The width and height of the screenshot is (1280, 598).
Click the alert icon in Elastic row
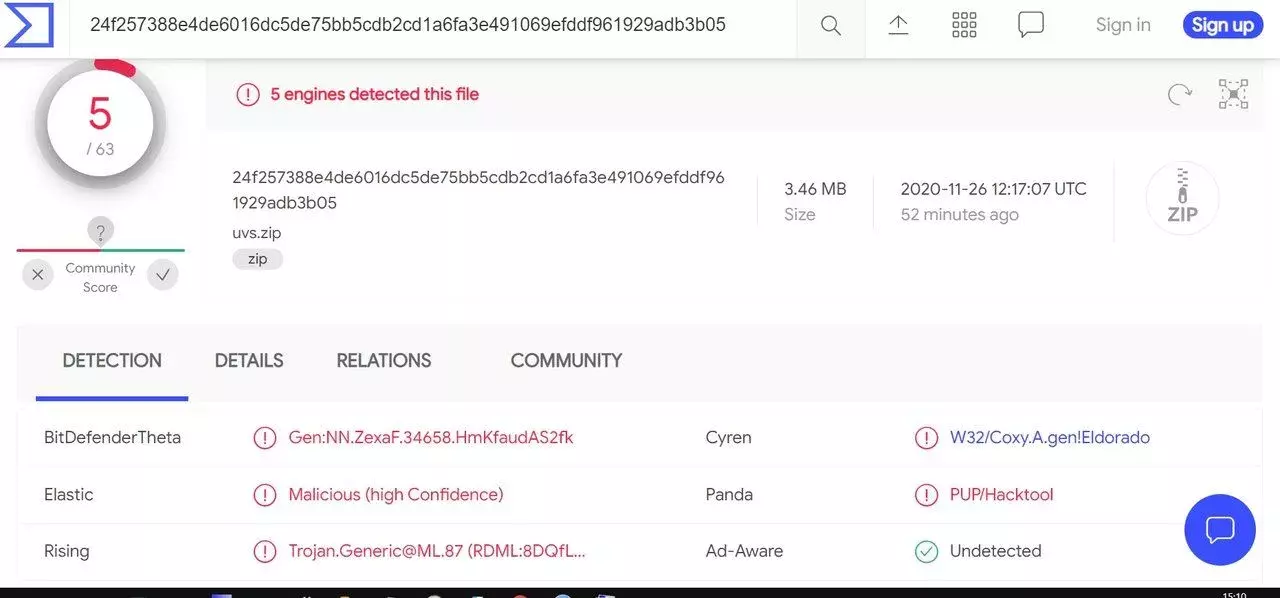pyautogui.click(x=264, y=494)
